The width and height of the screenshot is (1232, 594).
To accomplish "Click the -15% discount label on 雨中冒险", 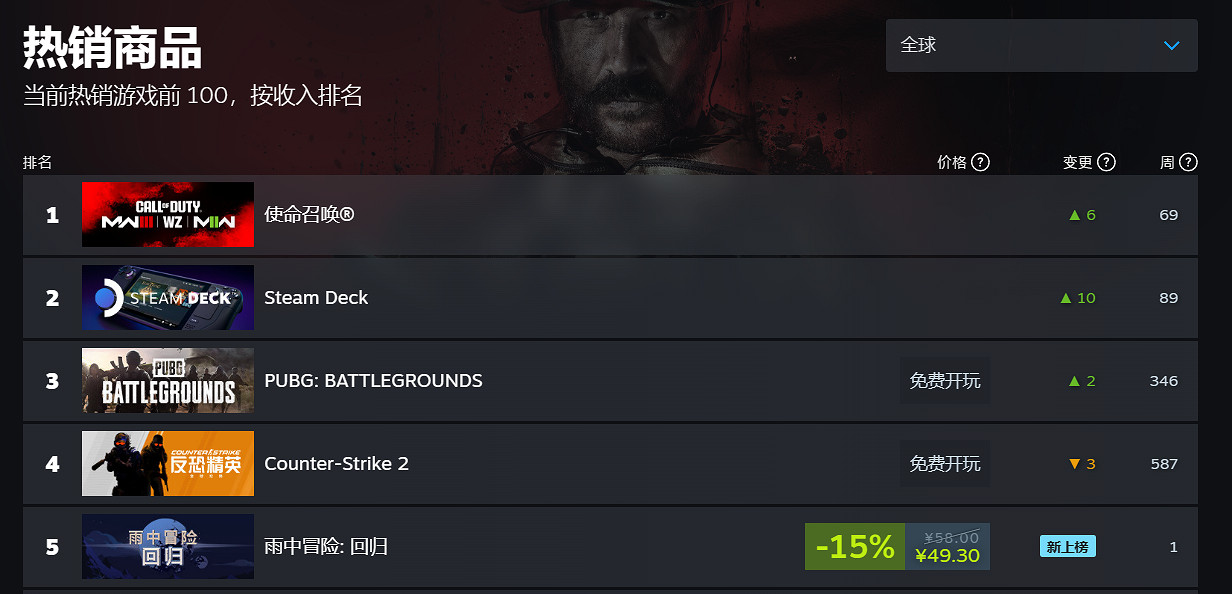I will tap(855, 546).
